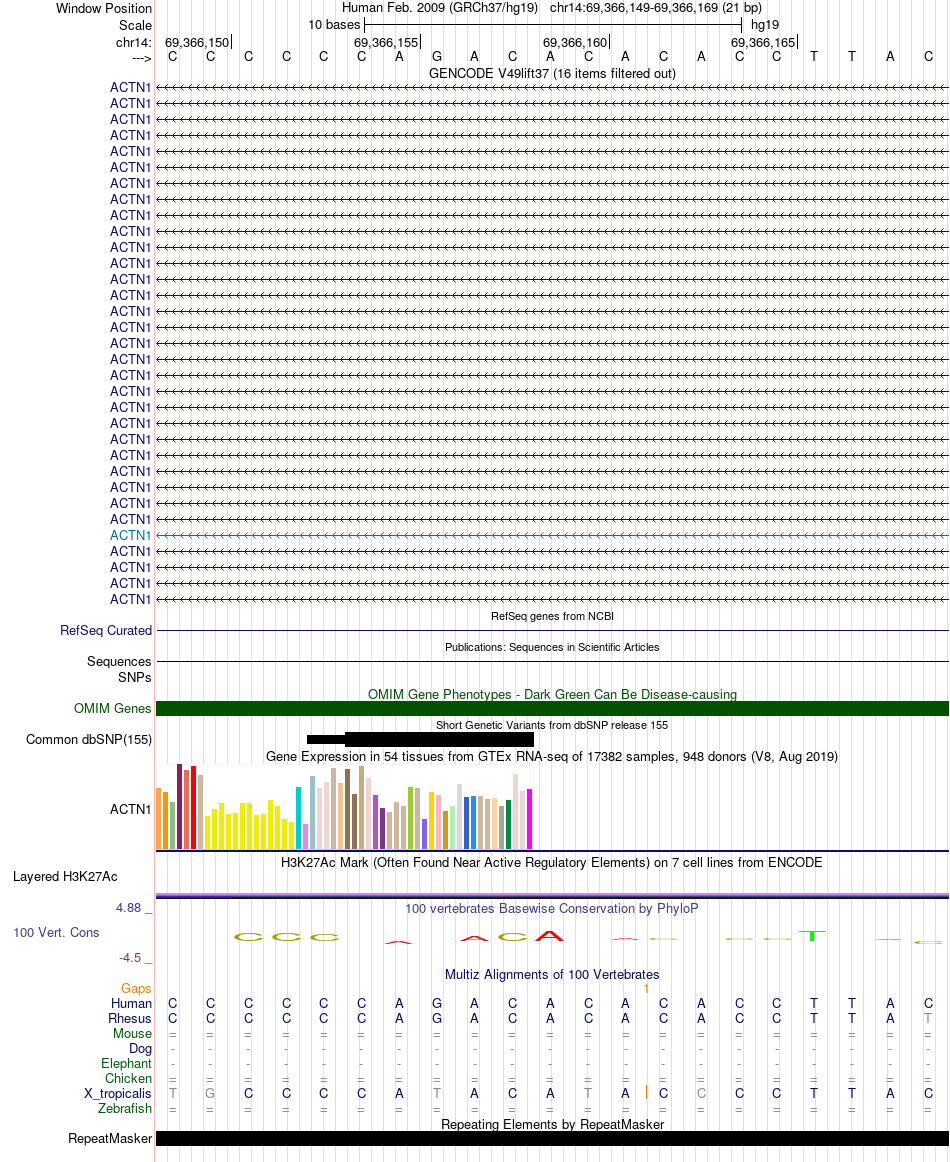
Task: Open the RepeatMasker track label
Action: coord(110,1138)
